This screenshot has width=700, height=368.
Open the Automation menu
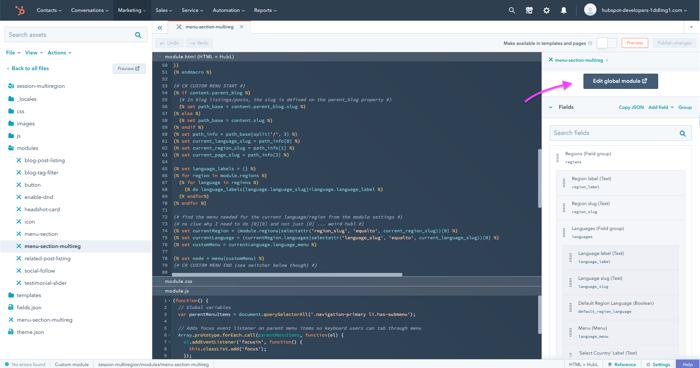point(229,10)
